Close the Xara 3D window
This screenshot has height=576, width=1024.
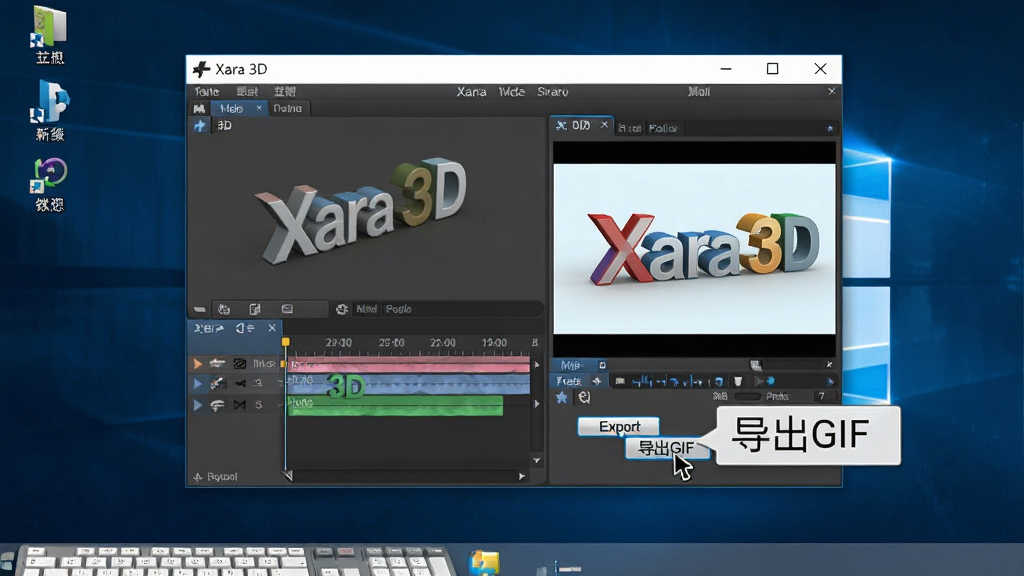coord(820,69)
